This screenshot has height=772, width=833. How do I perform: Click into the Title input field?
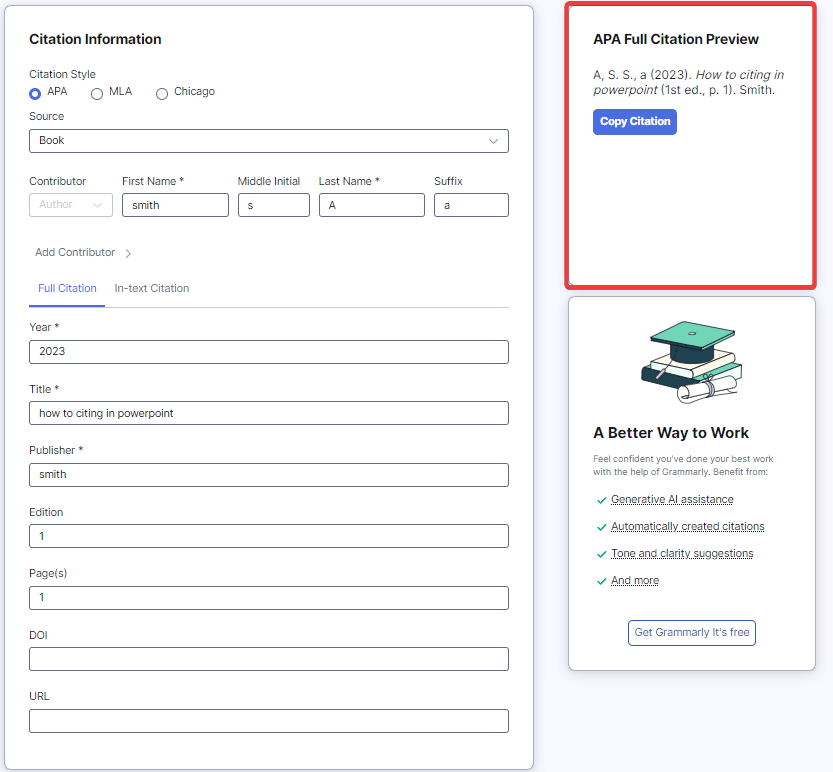tap(268, 413)
